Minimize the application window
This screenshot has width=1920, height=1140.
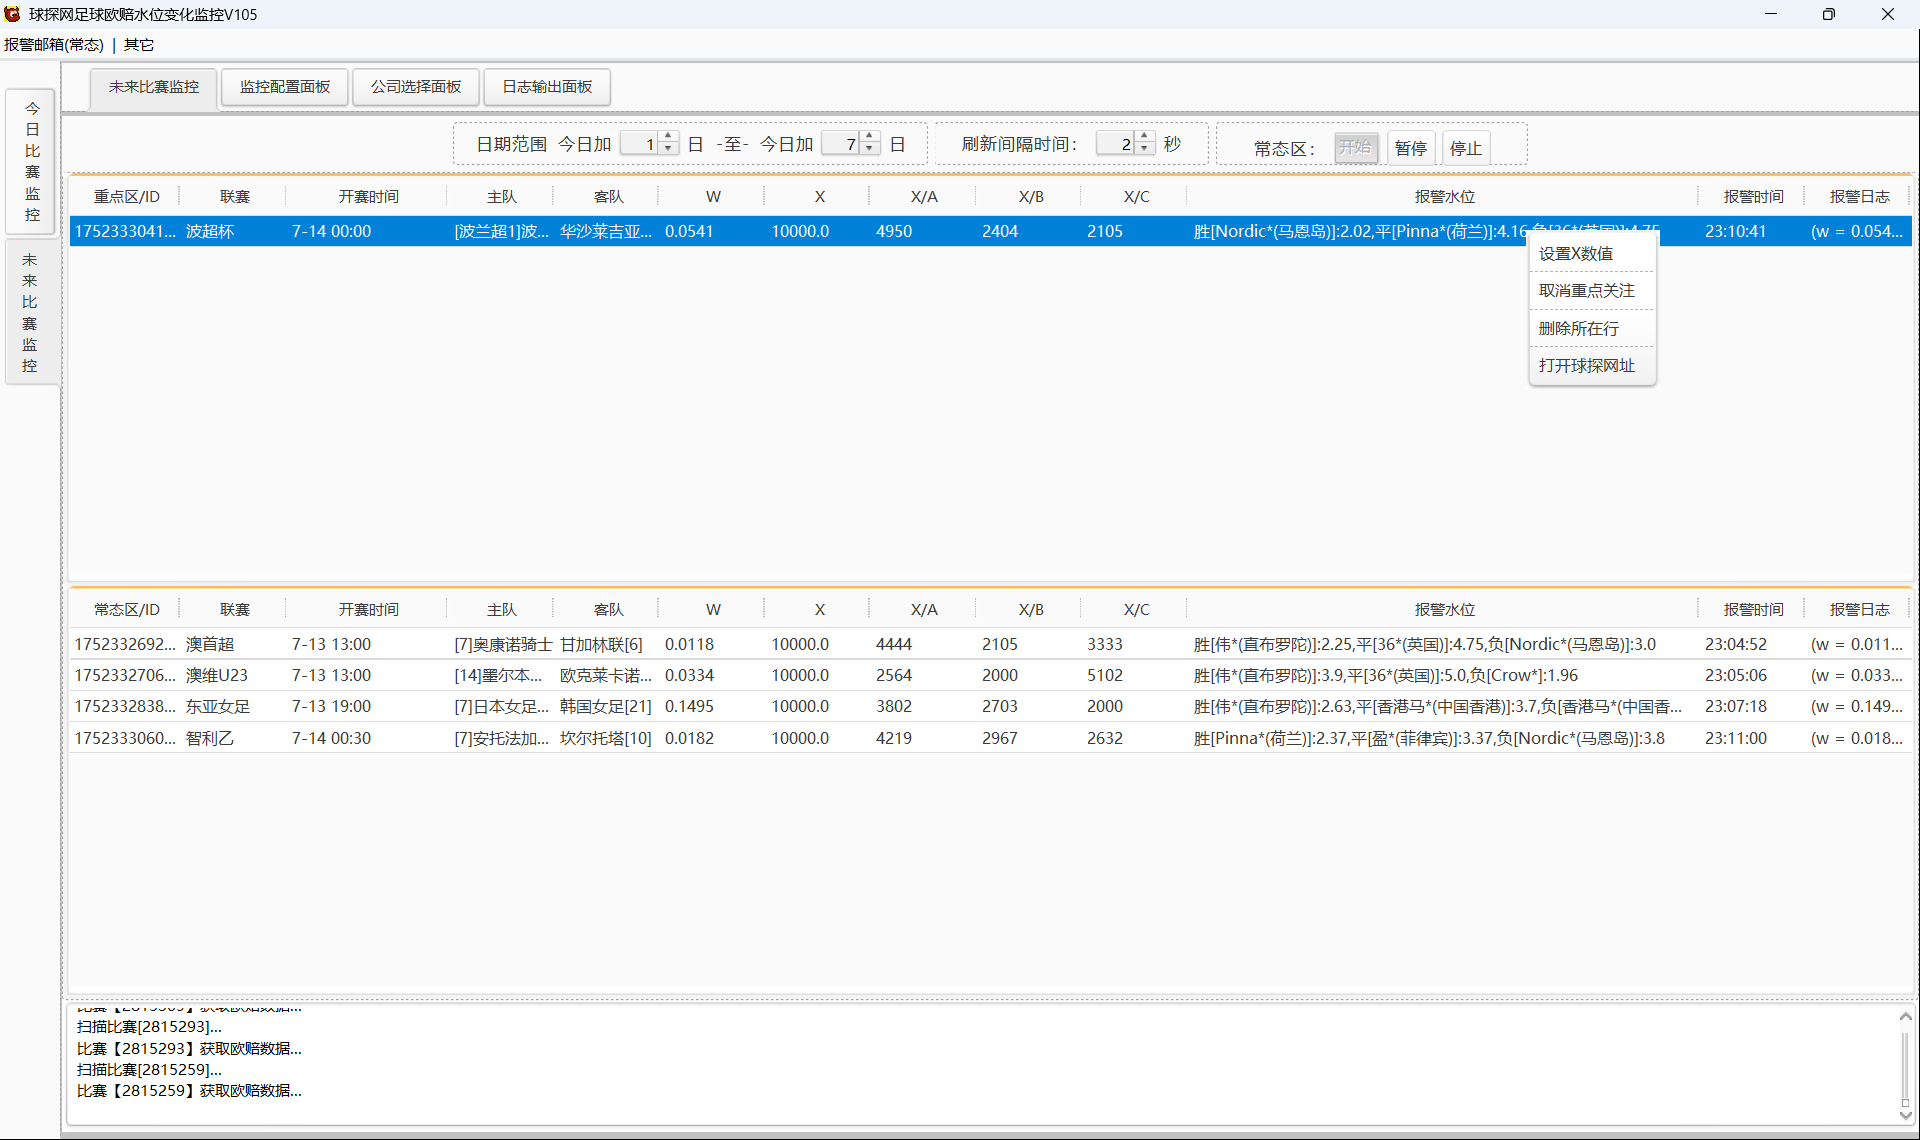[1770, 14]
